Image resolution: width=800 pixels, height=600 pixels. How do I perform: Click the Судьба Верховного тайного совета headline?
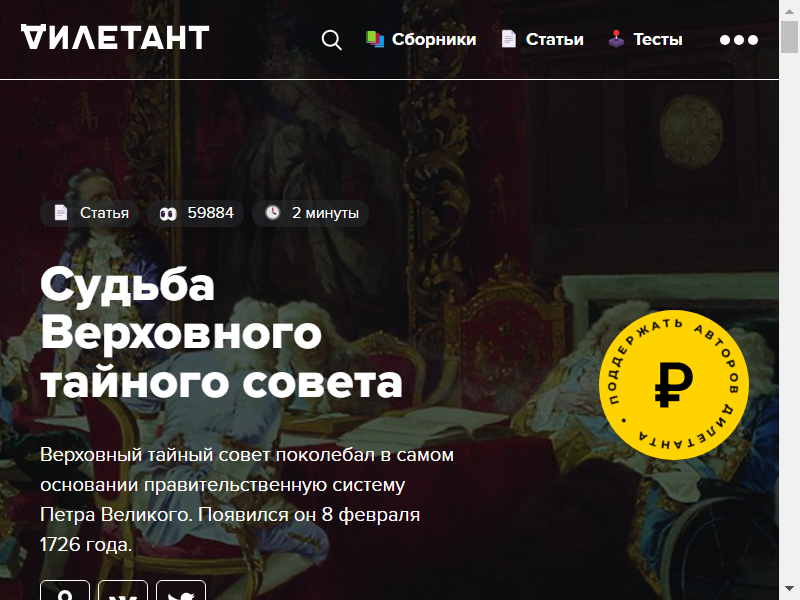[221, 333]
